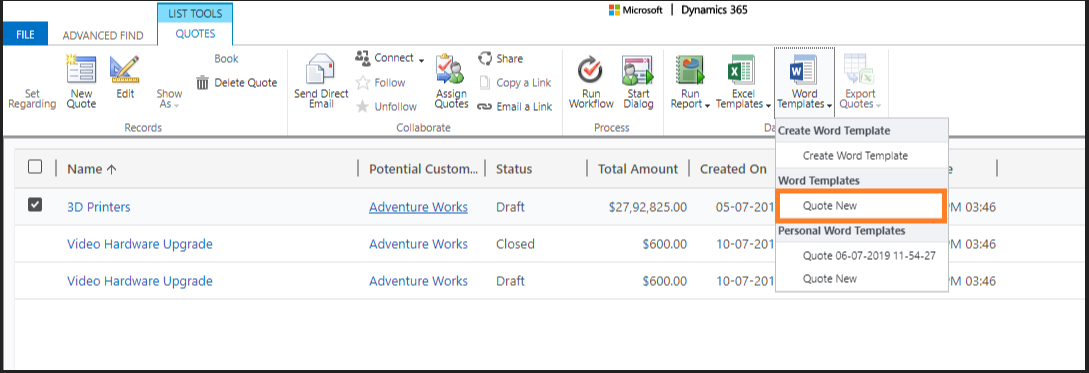The image size is (1089, 373).
Task: Click the Assign Quotes icon
Action: tap(451, 69)
